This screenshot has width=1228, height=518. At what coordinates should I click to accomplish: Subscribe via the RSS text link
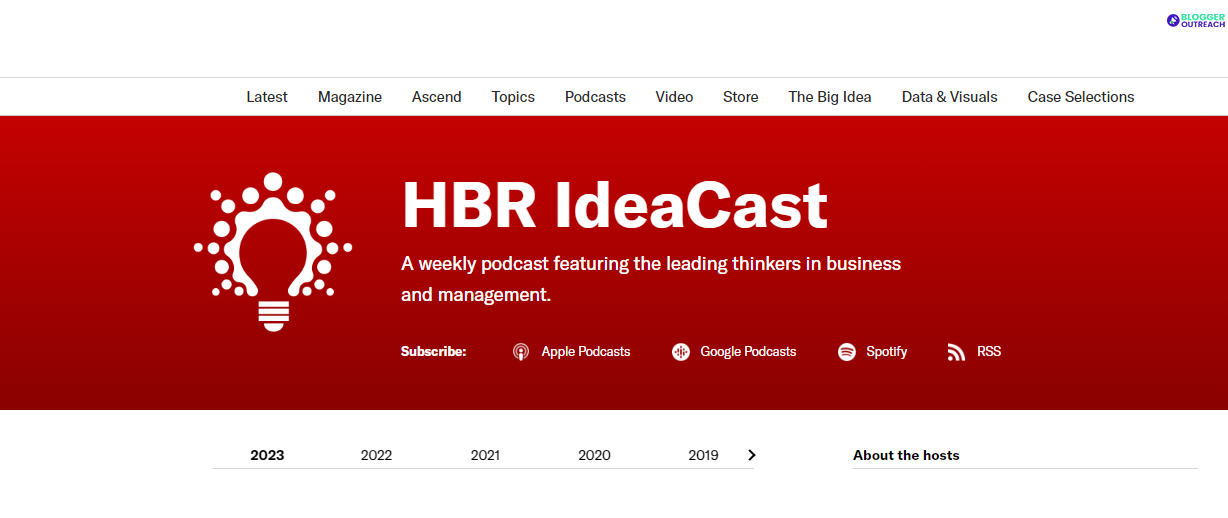pyautogui.click(x=989, y=352)
